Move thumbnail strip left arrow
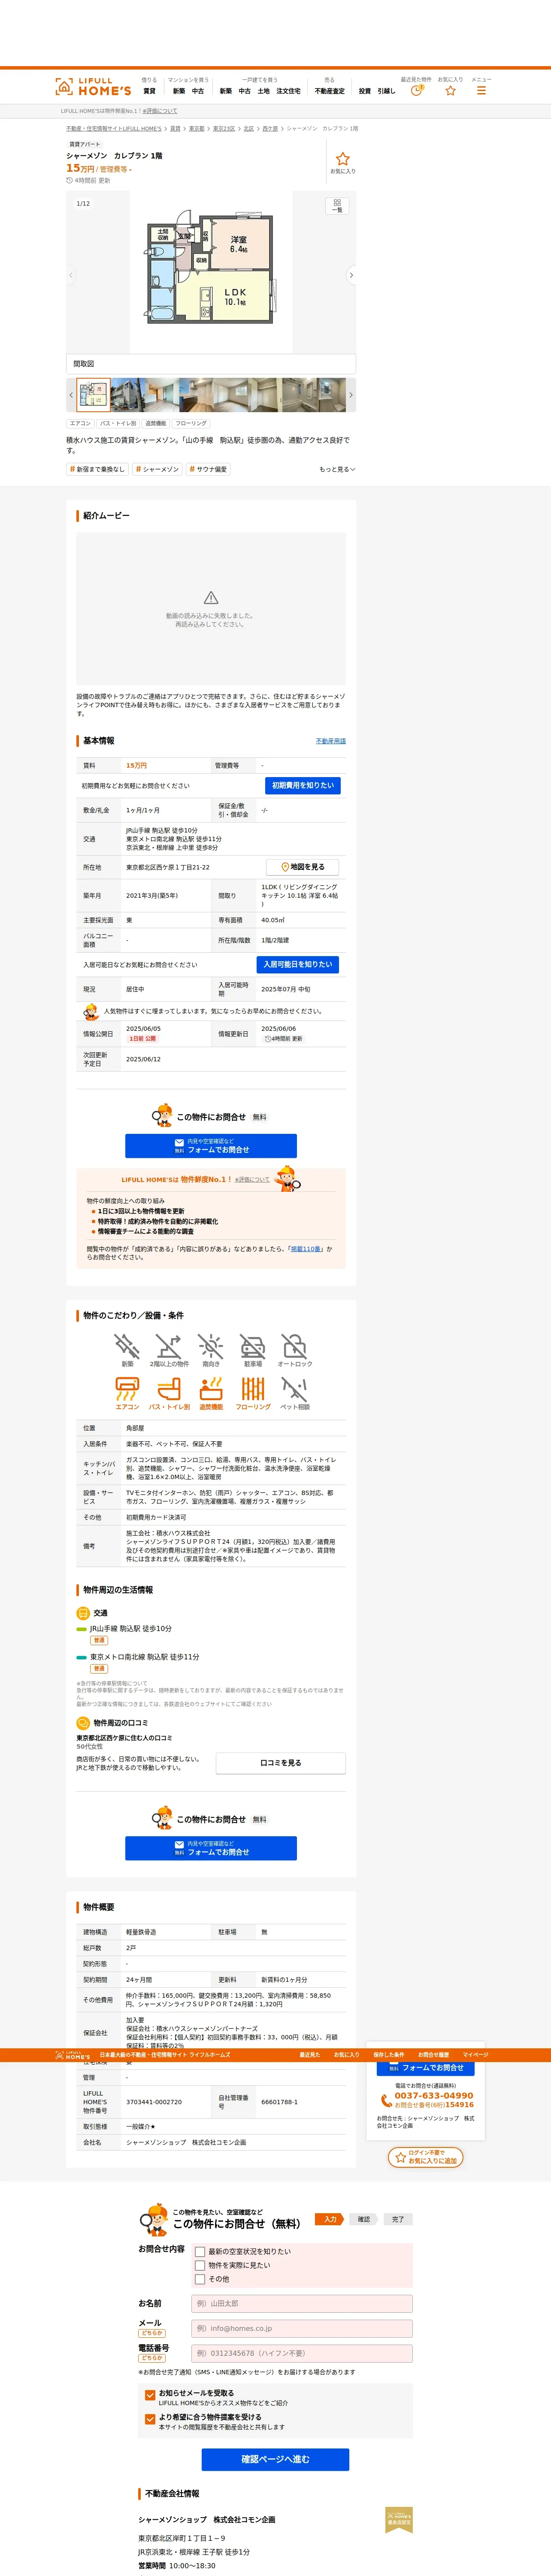This screenshot has height=2576, width=551. (x=70, y=395)
